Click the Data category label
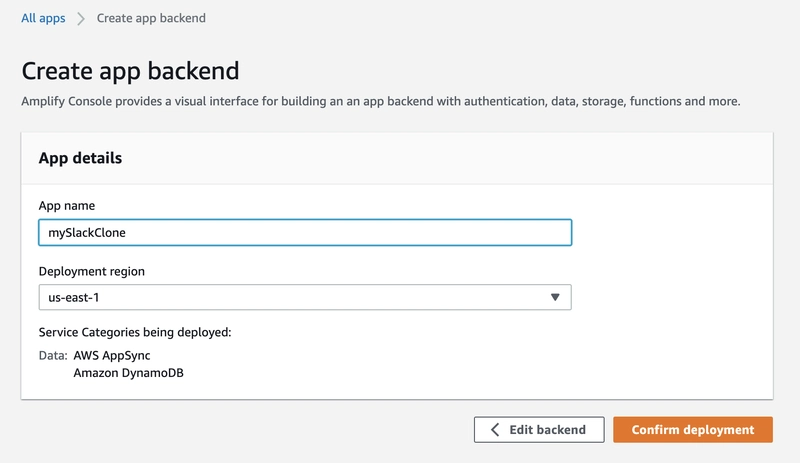Image resolution: width=800 pixels, height=463 pixels. point(53,356)
